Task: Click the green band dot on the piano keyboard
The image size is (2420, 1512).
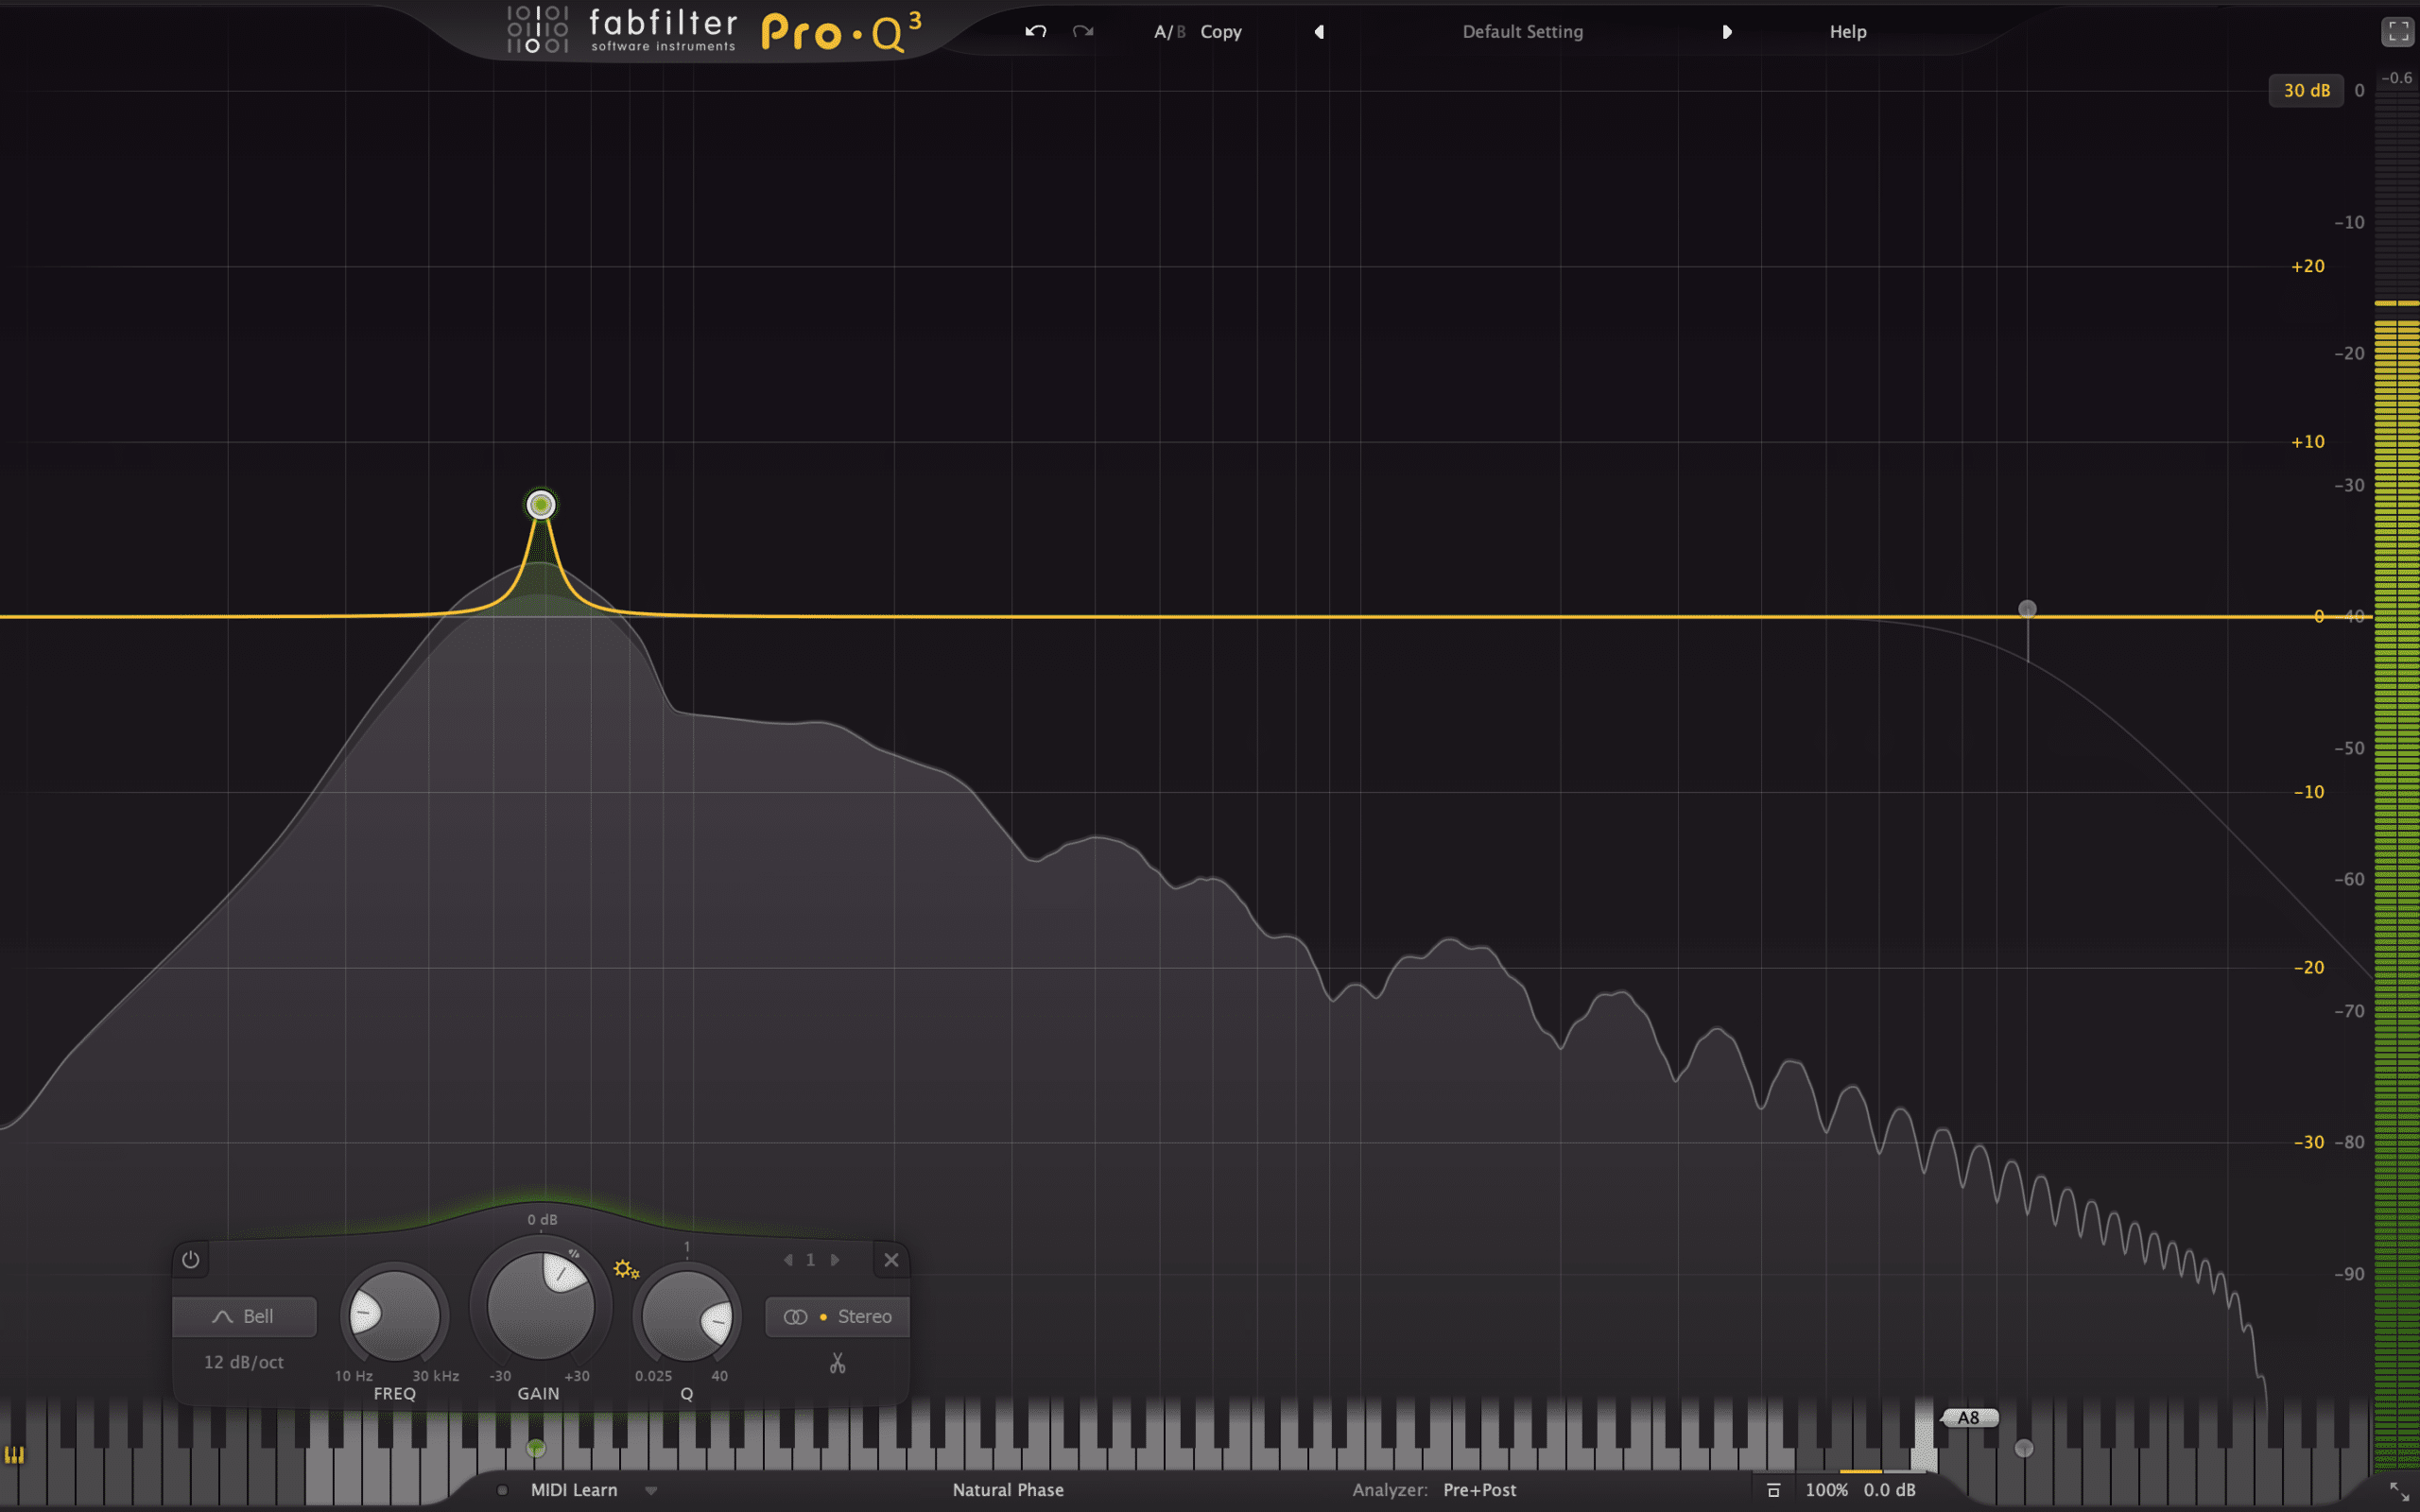Action: click(x=536, y=1448)
